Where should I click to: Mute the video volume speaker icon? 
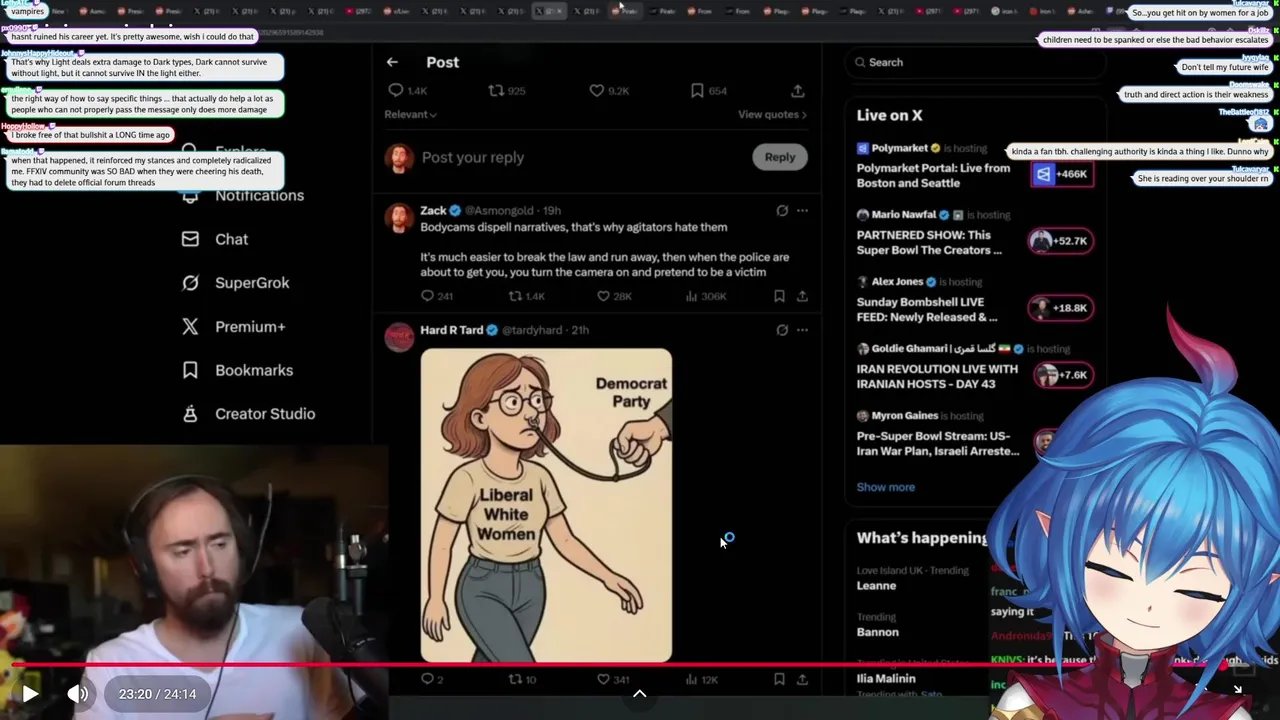coord(77,693)
